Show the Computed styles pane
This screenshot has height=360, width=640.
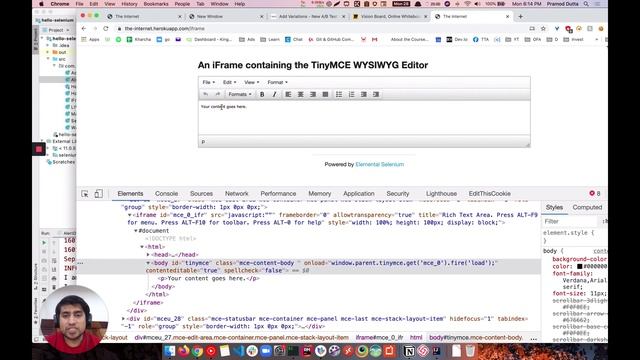click(587, 207)
